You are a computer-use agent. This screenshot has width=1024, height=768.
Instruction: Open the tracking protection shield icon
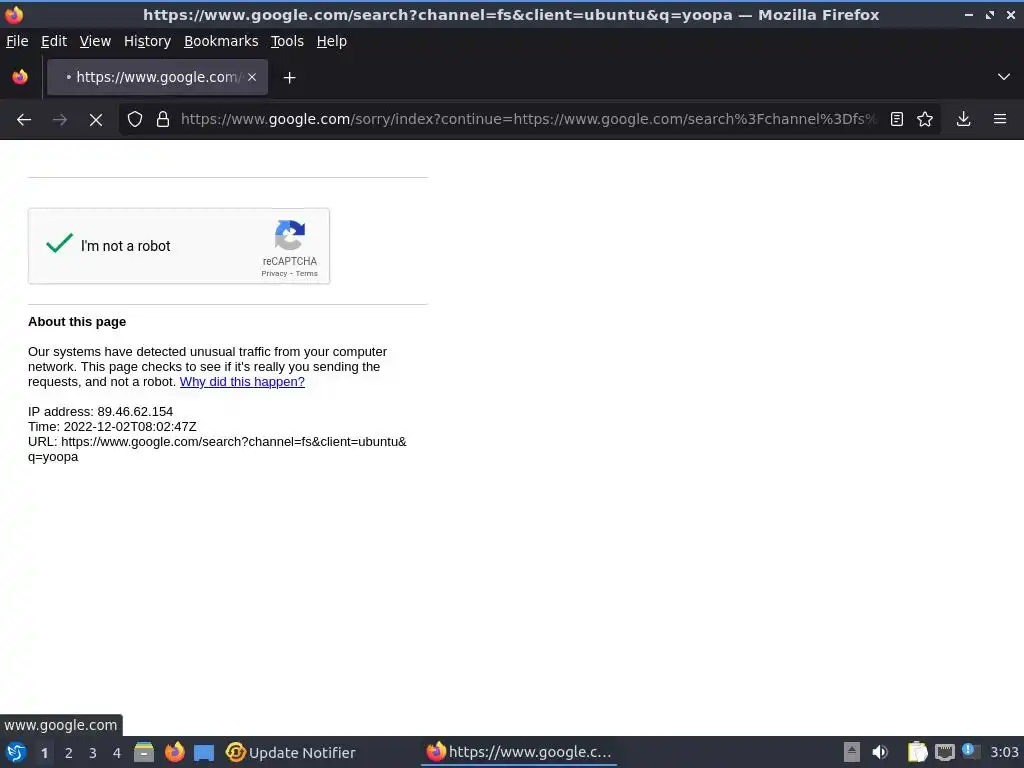(135, 119)
